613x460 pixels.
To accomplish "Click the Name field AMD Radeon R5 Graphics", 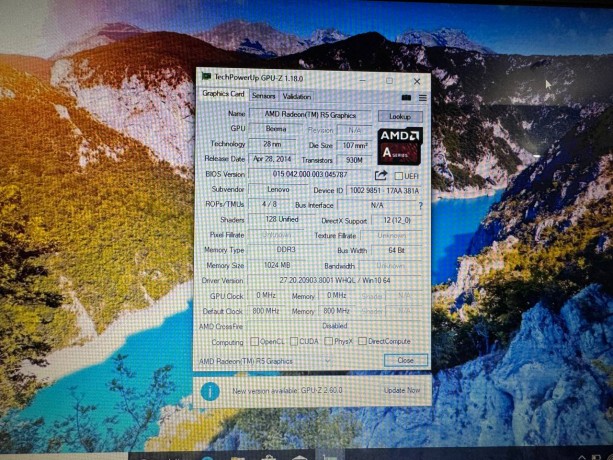I will point(310,115).
